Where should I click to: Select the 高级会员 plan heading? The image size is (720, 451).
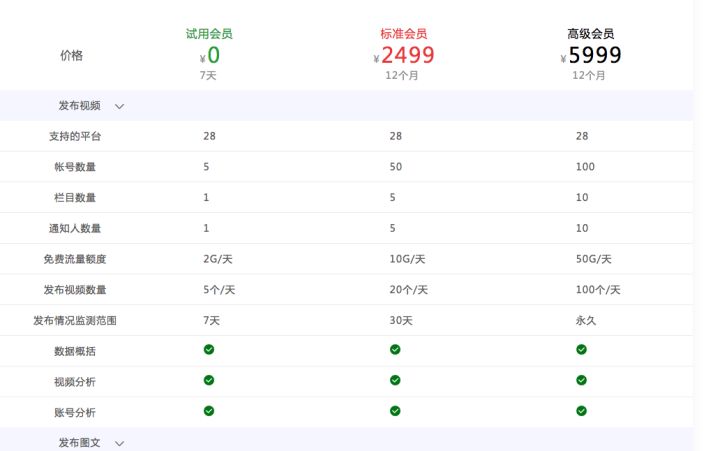(x=591, y=34)
